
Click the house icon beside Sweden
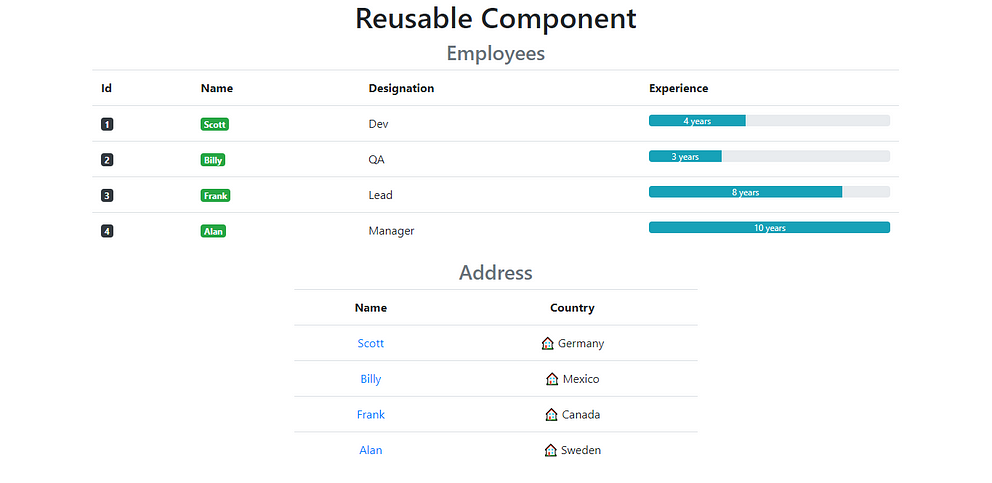[x=550, y=450]
